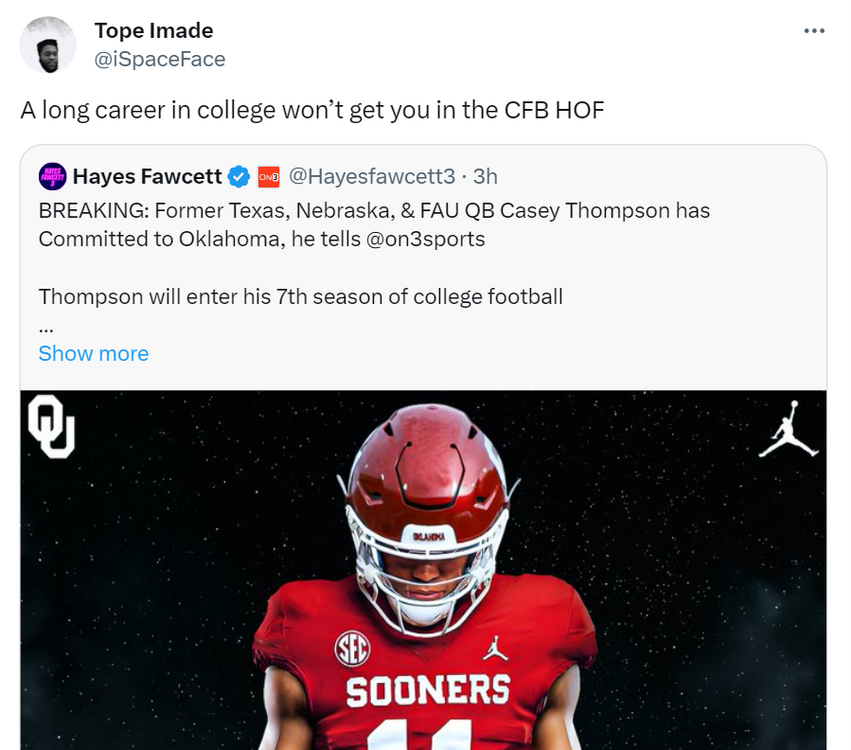
Task: Click the white OU logo in the image
Action: (x=50, y=426)
